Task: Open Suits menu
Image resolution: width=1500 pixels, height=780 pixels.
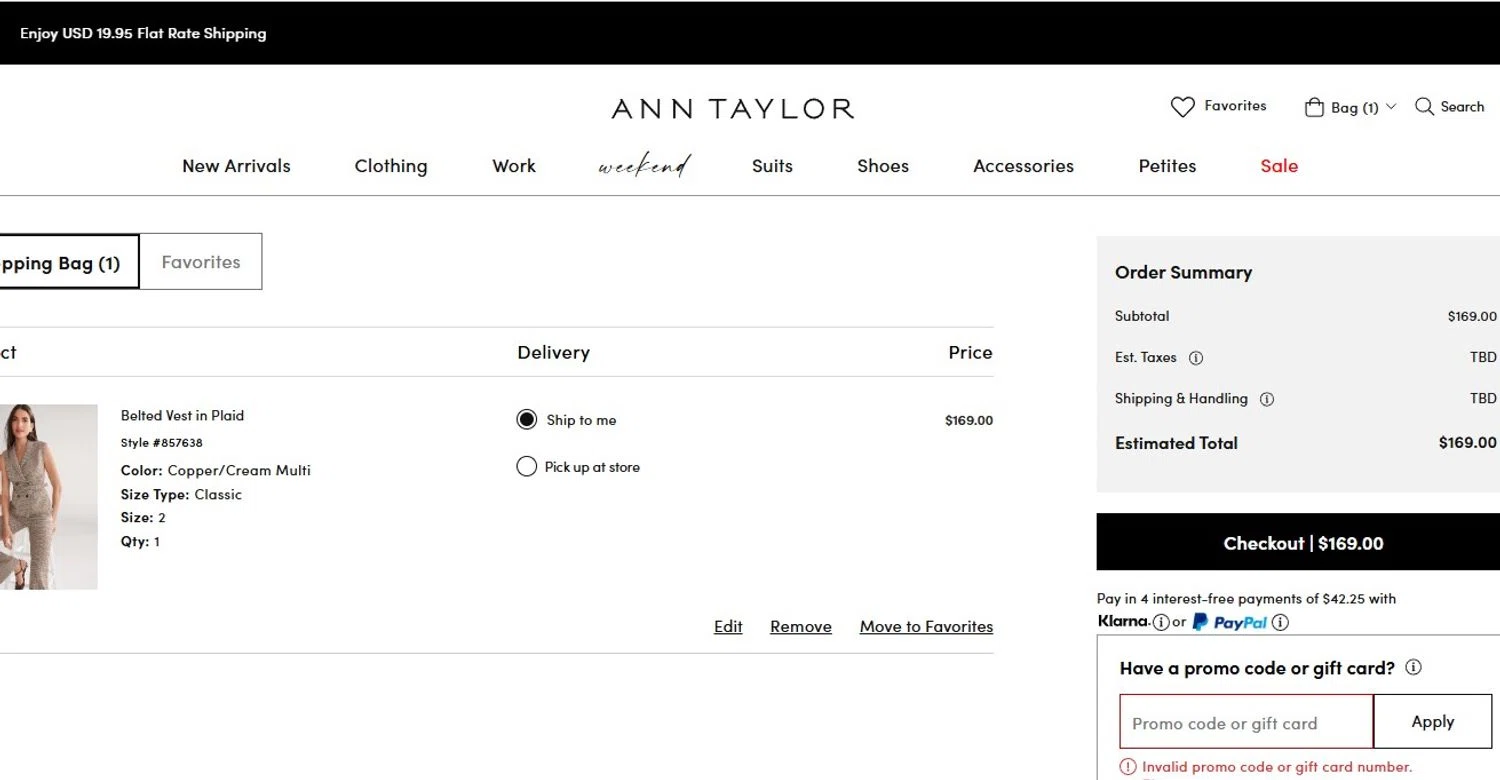Action: point(772,166)
